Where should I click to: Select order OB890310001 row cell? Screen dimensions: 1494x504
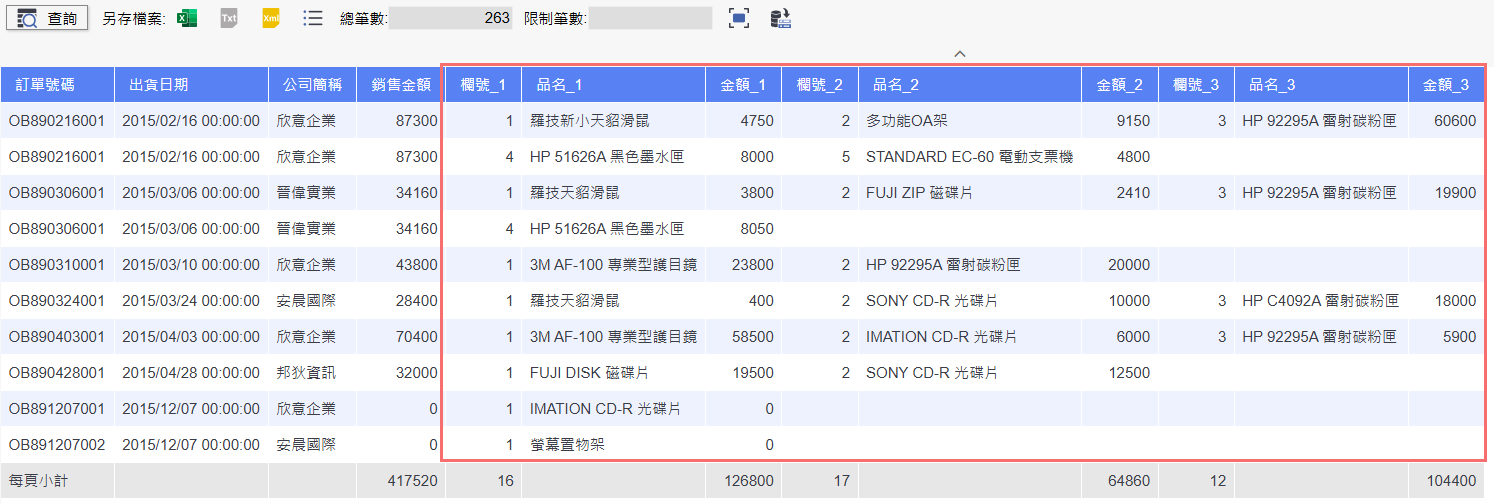pos(57,265)
